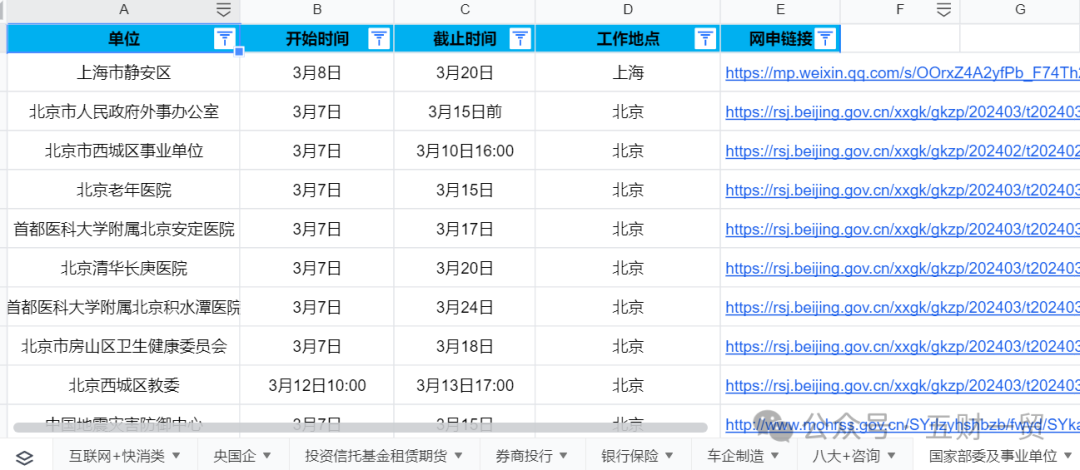Expand column F dropdown arrow
1080x470 pixels.
[x=944, y=10]
